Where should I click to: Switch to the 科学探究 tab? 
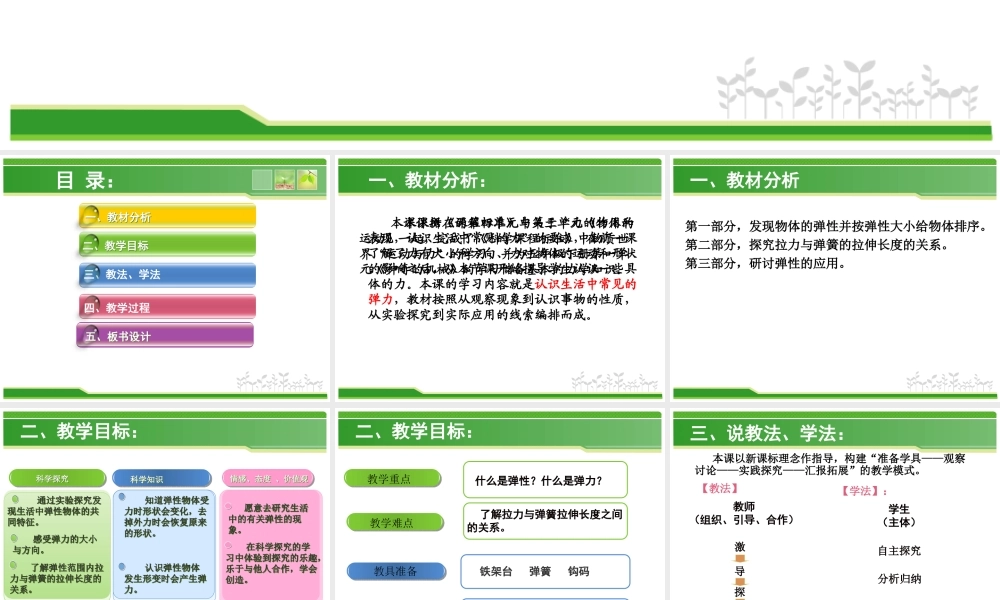coord(55,477)
